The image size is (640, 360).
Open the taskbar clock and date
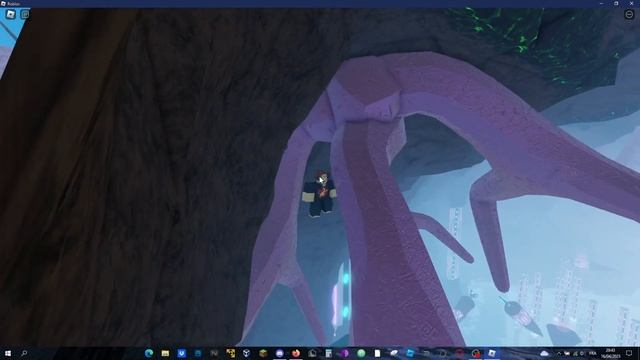[611, 353]
